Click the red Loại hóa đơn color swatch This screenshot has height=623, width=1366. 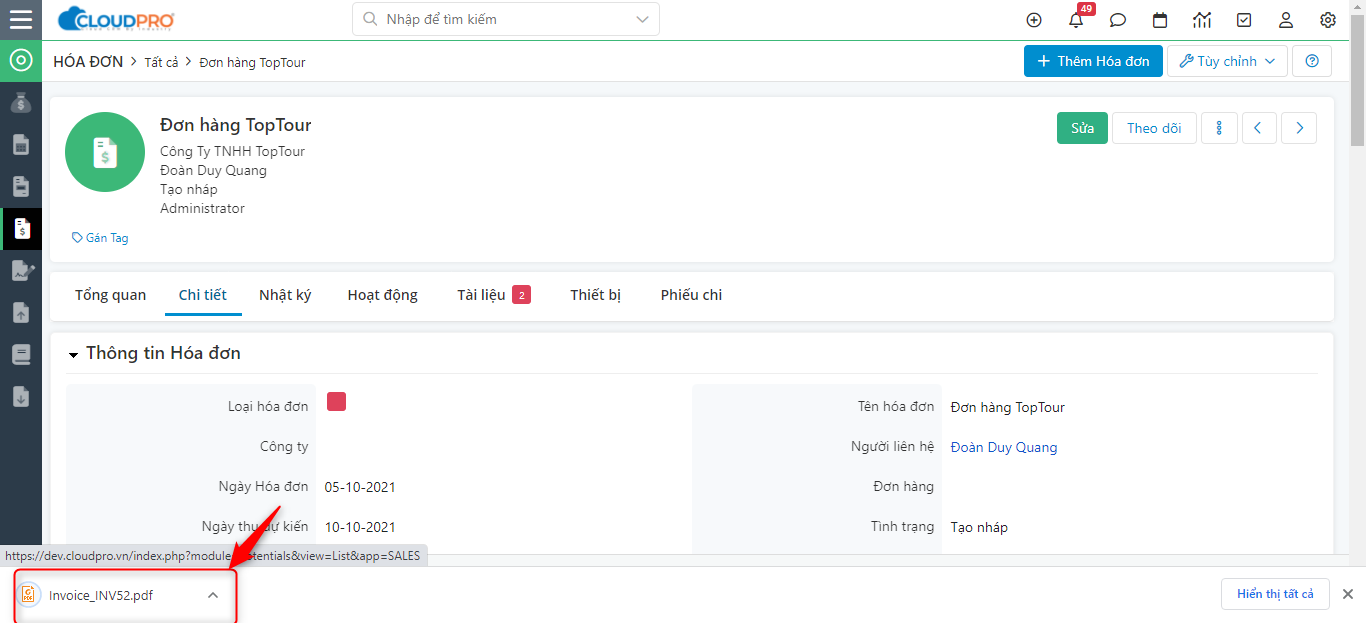336,402
